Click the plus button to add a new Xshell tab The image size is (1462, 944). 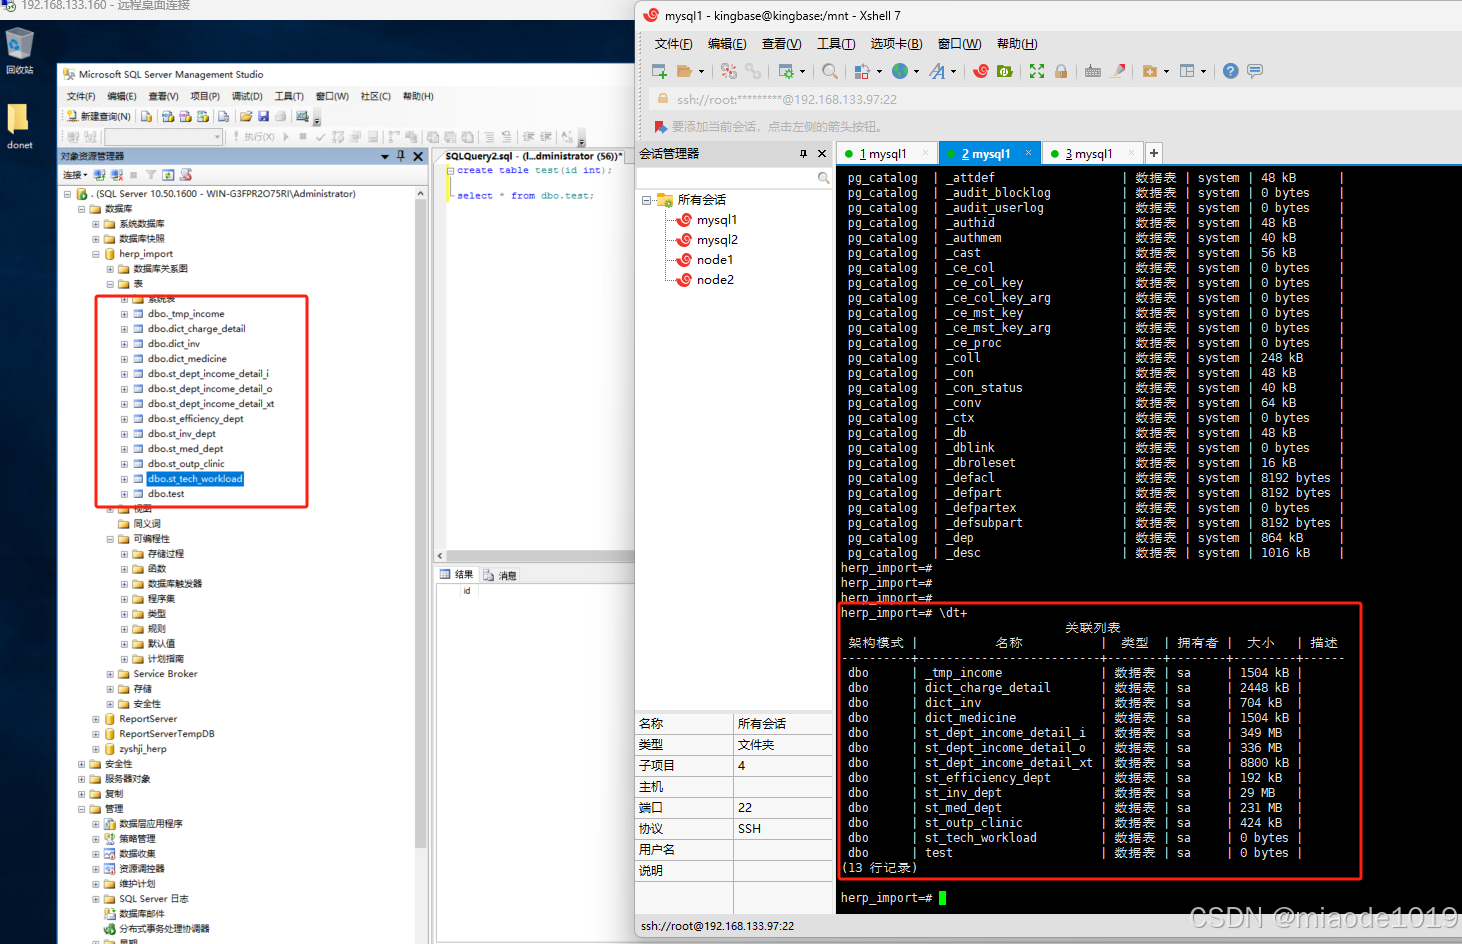[x=1154, y=153]
